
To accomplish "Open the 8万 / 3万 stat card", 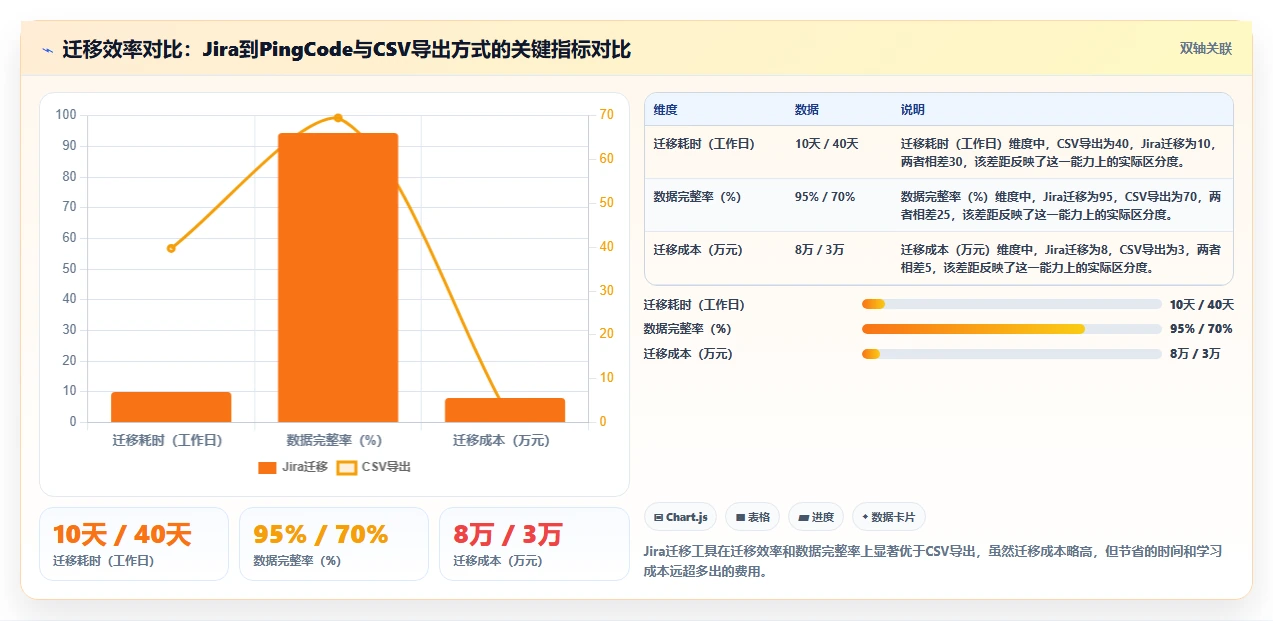I will [x=534, y=544].
